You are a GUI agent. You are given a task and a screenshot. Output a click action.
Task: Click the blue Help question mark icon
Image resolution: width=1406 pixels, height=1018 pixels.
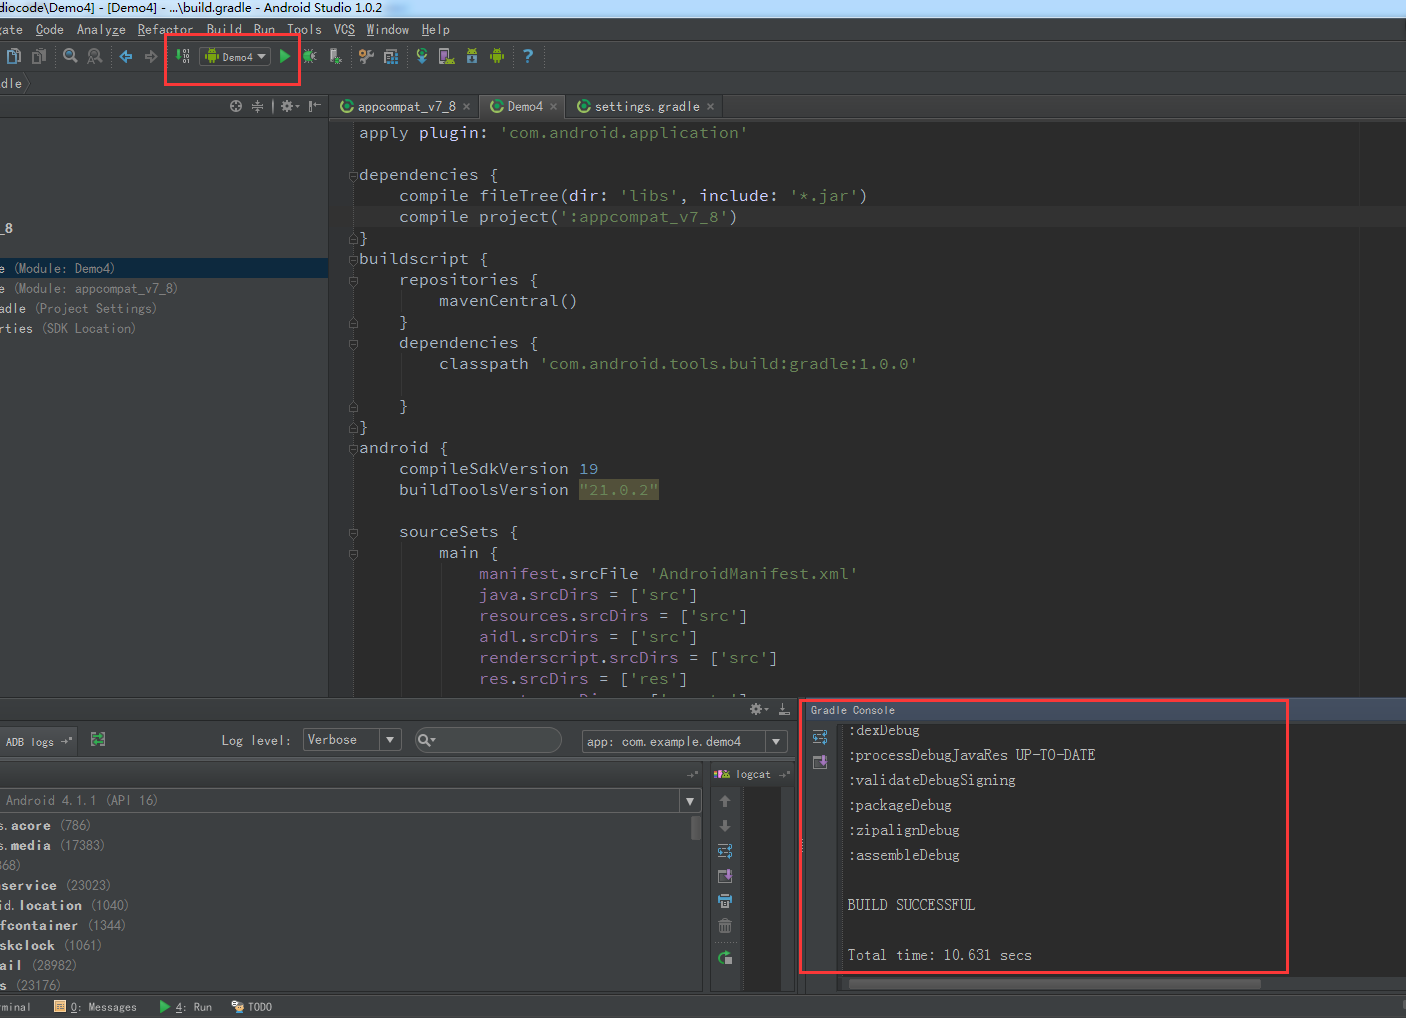click(x=528, y=56)
